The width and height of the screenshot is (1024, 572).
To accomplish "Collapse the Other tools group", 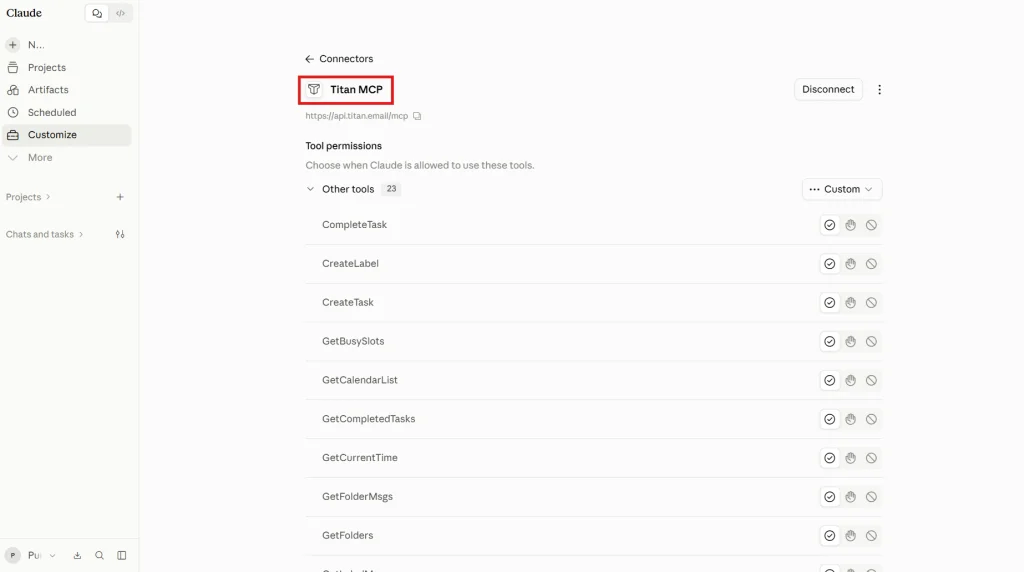I will coord(310,189).
